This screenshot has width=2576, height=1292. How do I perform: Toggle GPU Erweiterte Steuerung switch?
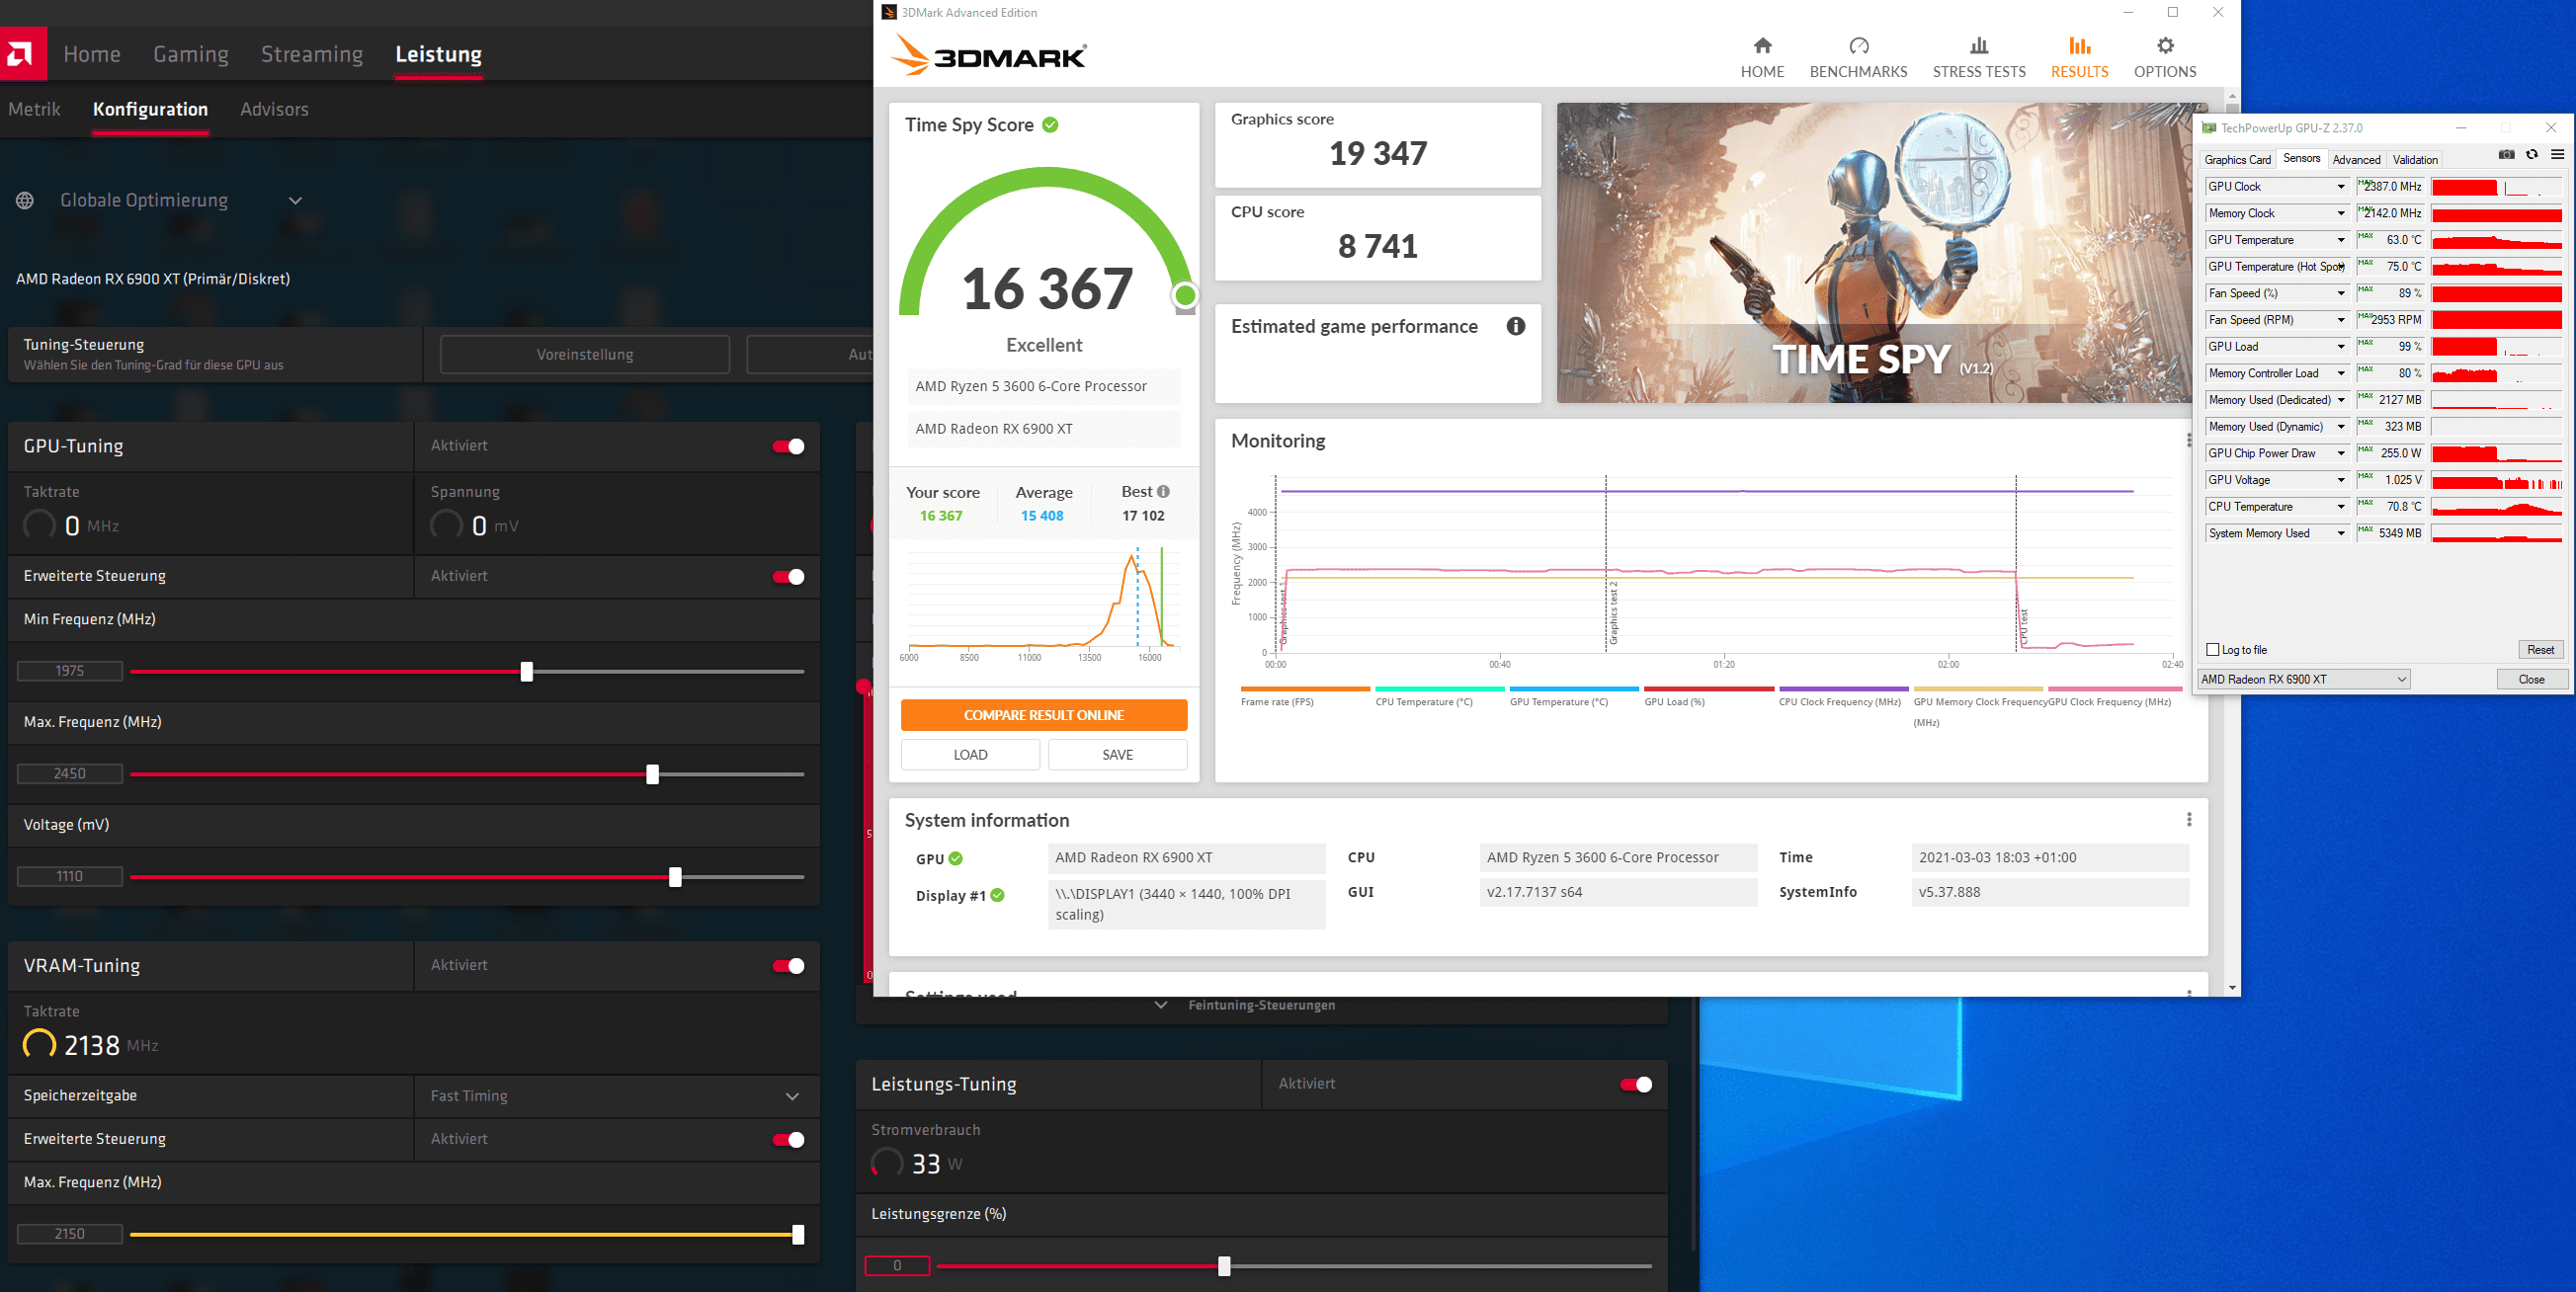pyautogui.click(x=788, y=576)
